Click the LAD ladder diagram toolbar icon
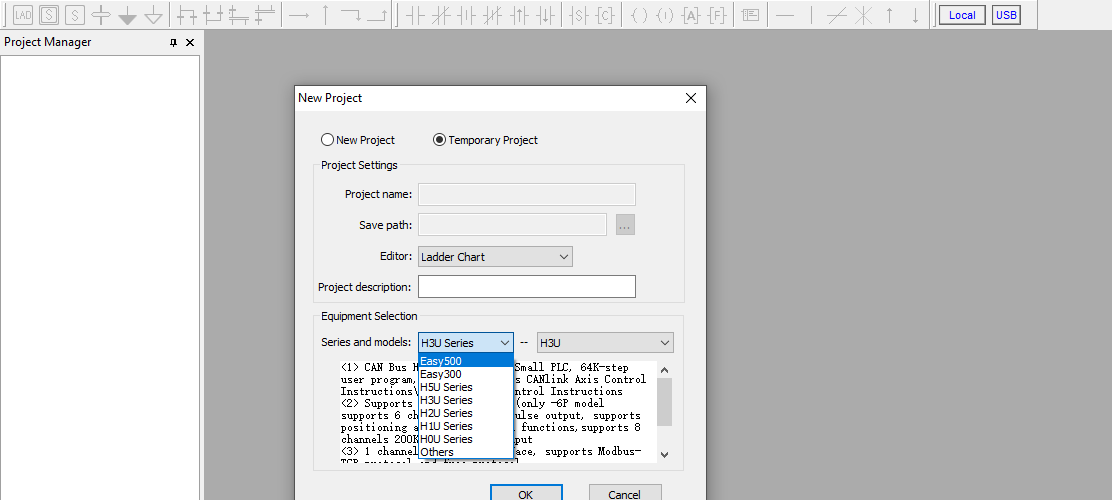The image size is (1112, 500). coord(23,15)
